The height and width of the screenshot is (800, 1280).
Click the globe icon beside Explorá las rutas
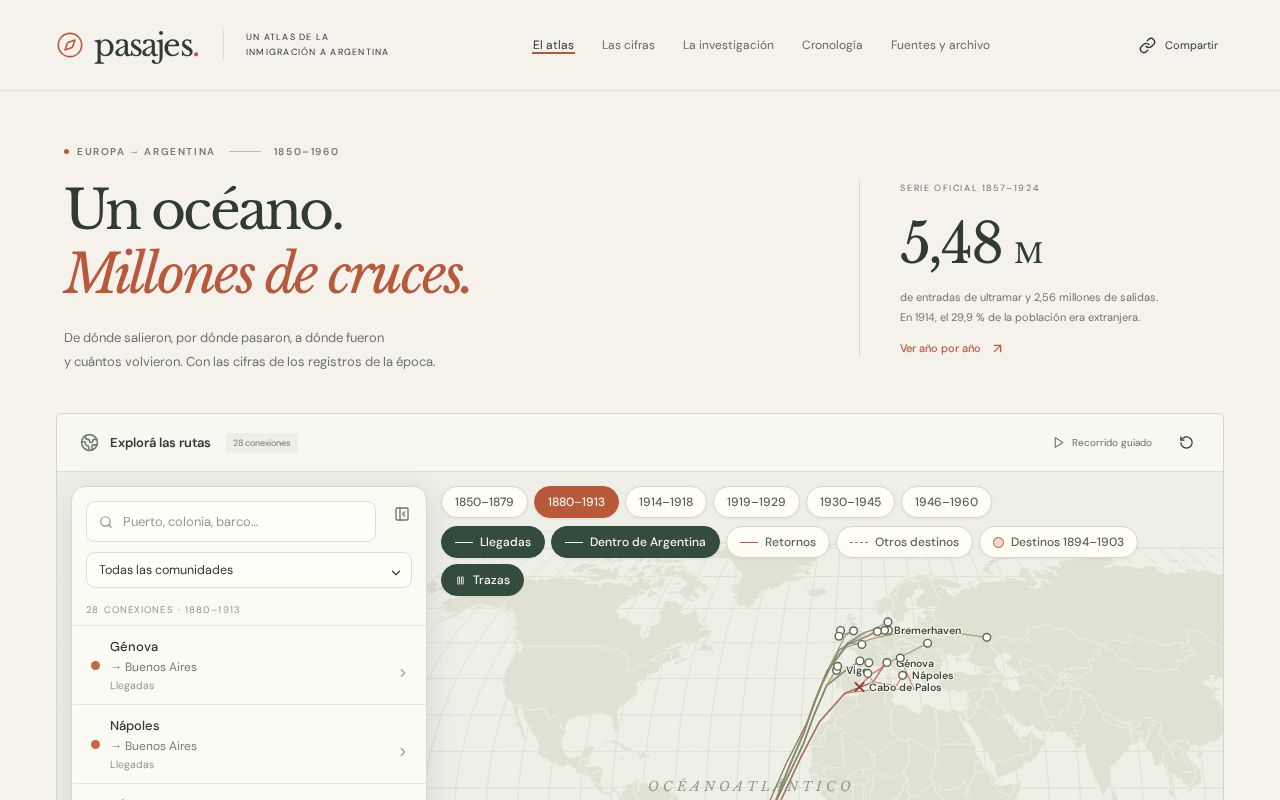click(90, 443)
